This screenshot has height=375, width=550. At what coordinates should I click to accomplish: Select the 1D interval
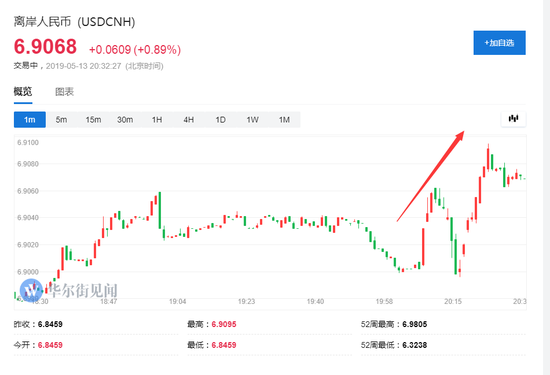(220, 120)
